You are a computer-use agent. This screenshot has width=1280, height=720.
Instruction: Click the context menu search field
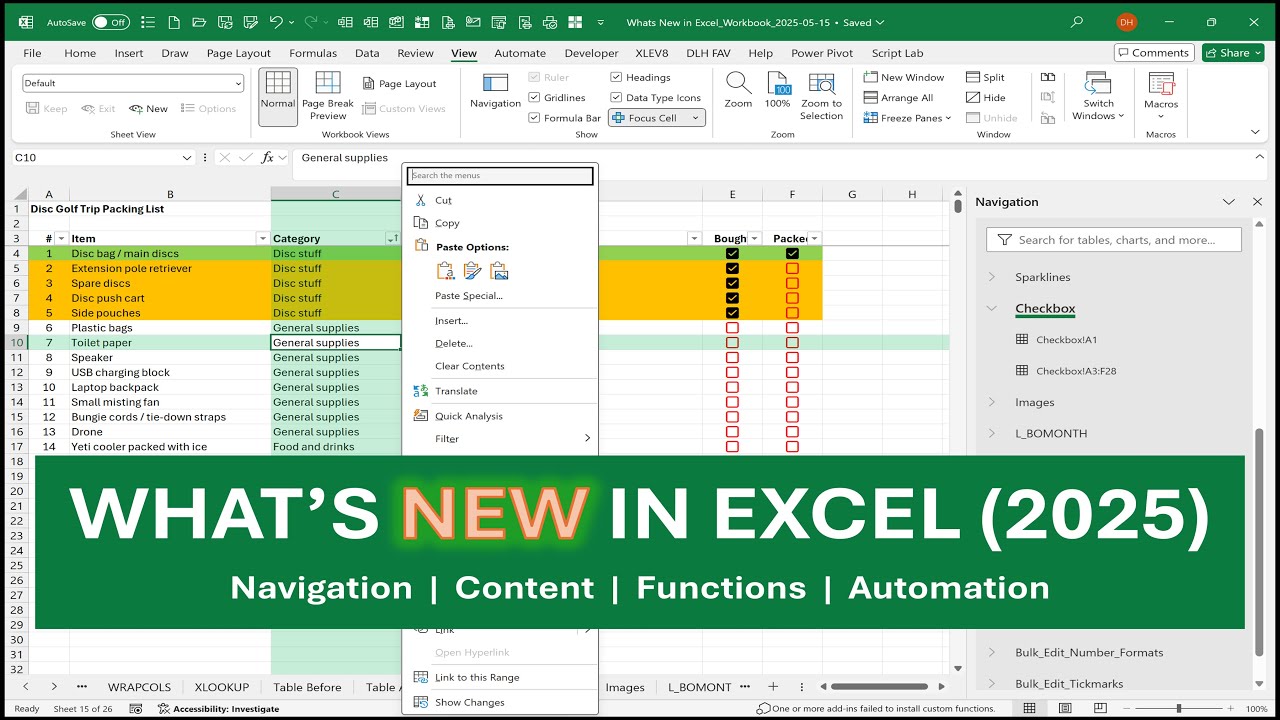(500, 176)
